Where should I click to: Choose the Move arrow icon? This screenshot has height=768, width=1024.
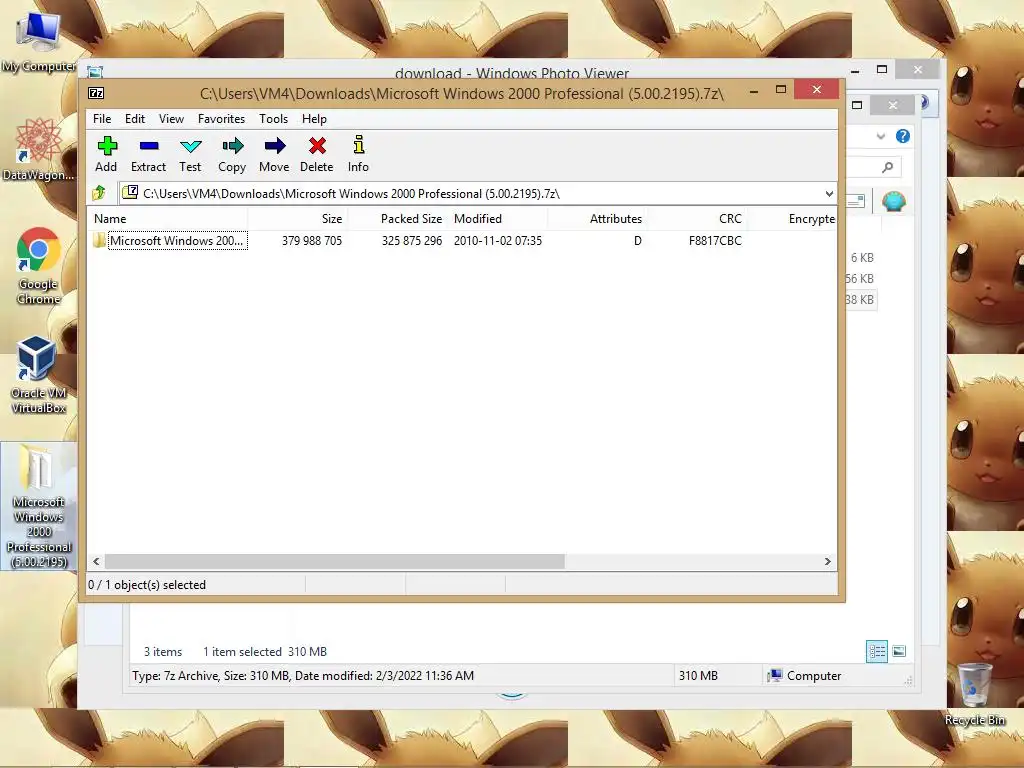pyautogui.click(x=274, y=154)
